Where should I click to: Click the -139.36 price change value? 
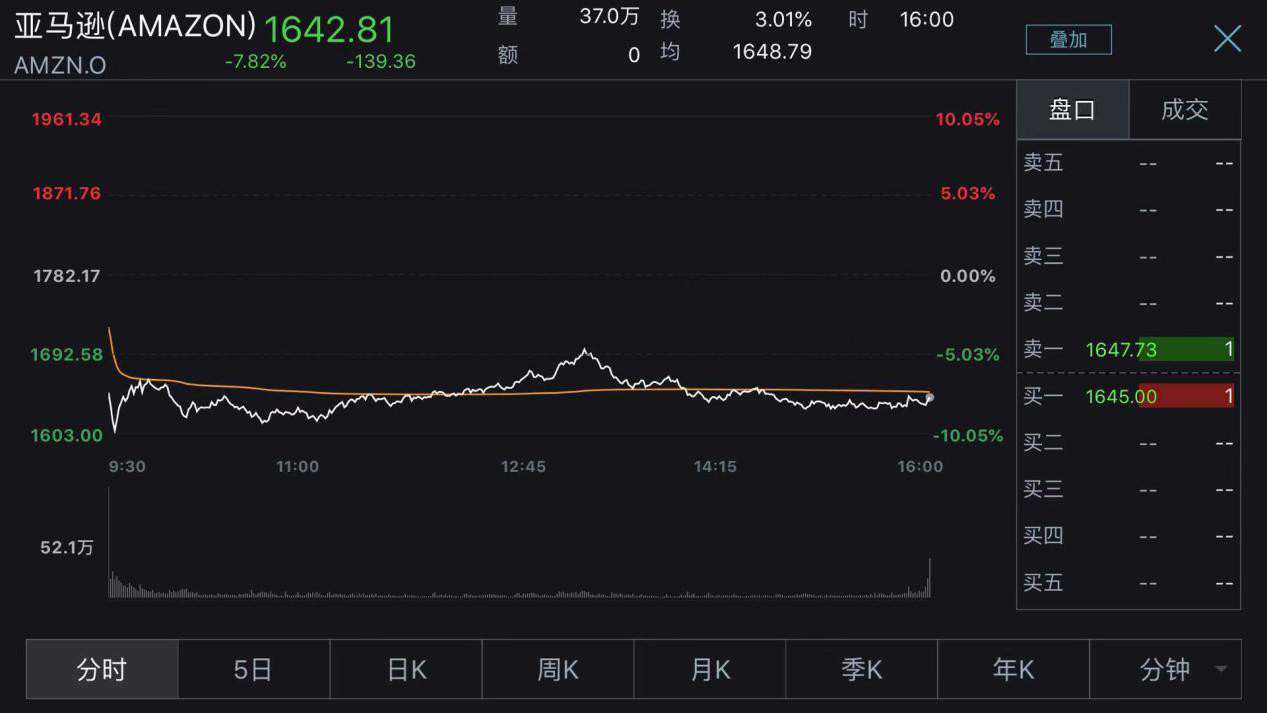tap(381, 62)
